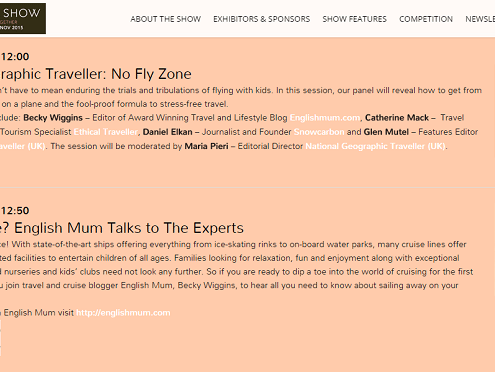495x372 pixels.
Task: Select the 12:00 session time
Action: coord(15,57)
